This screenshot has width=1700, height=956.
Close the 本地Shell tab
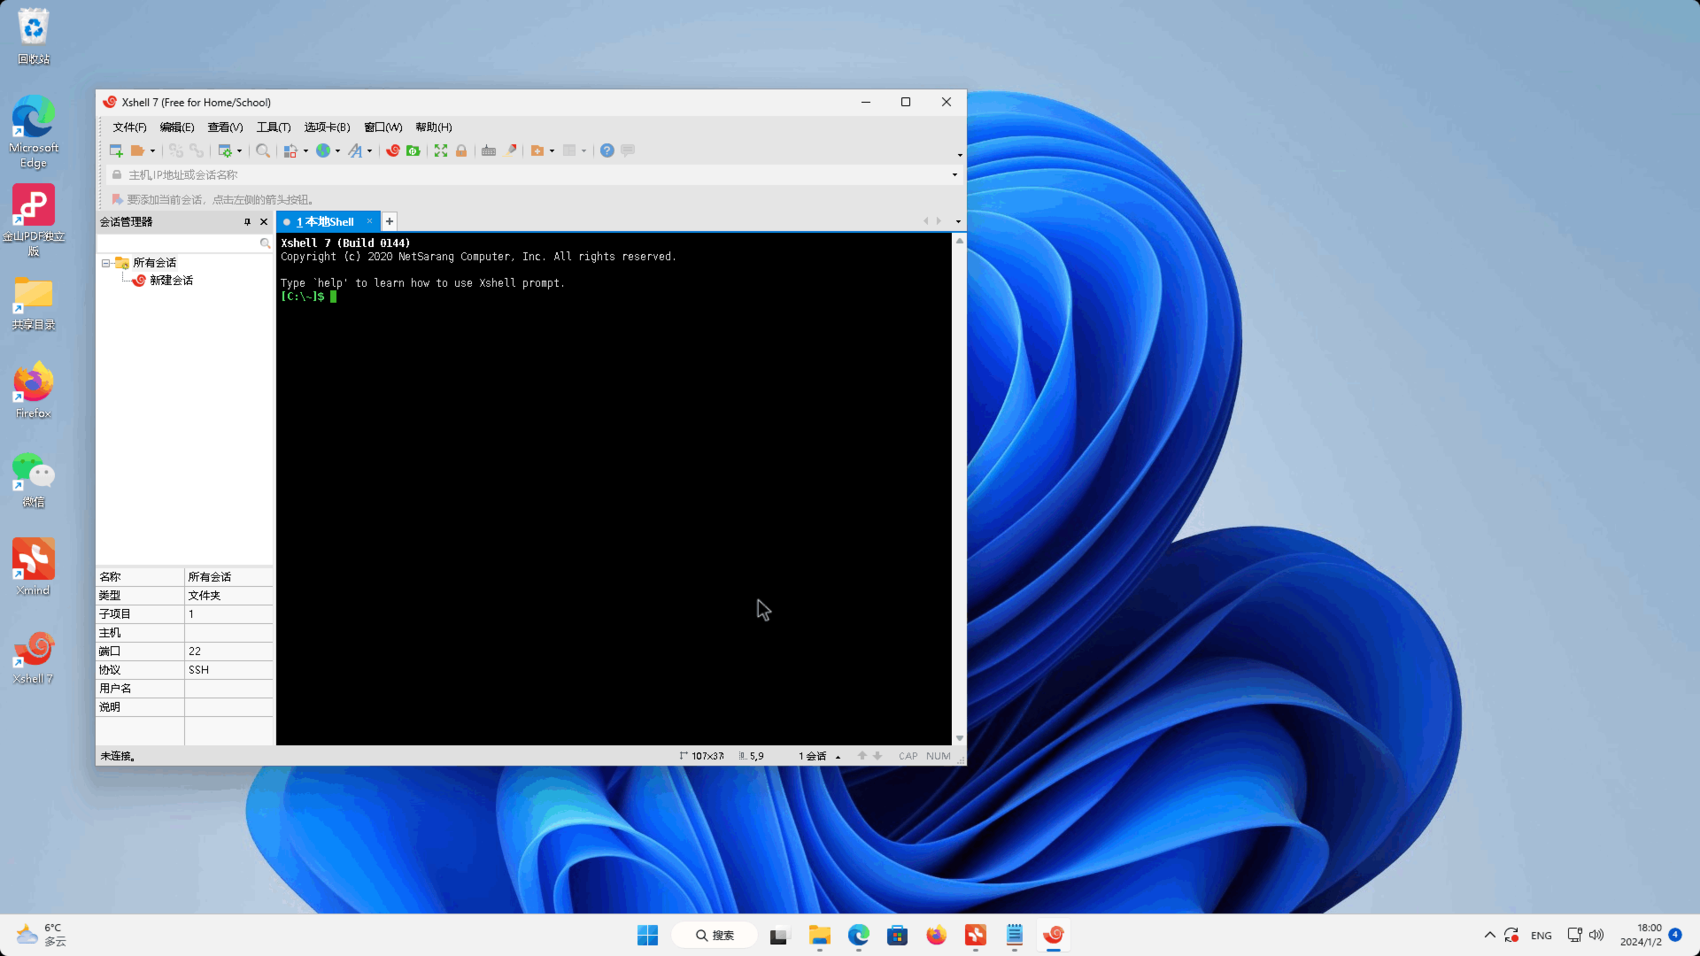coord(370,221)
